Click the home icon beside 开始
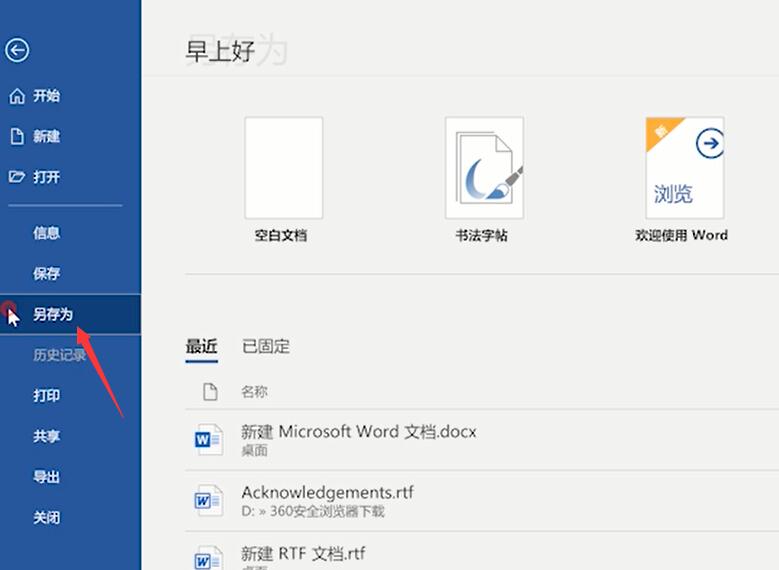 point(17,96)
